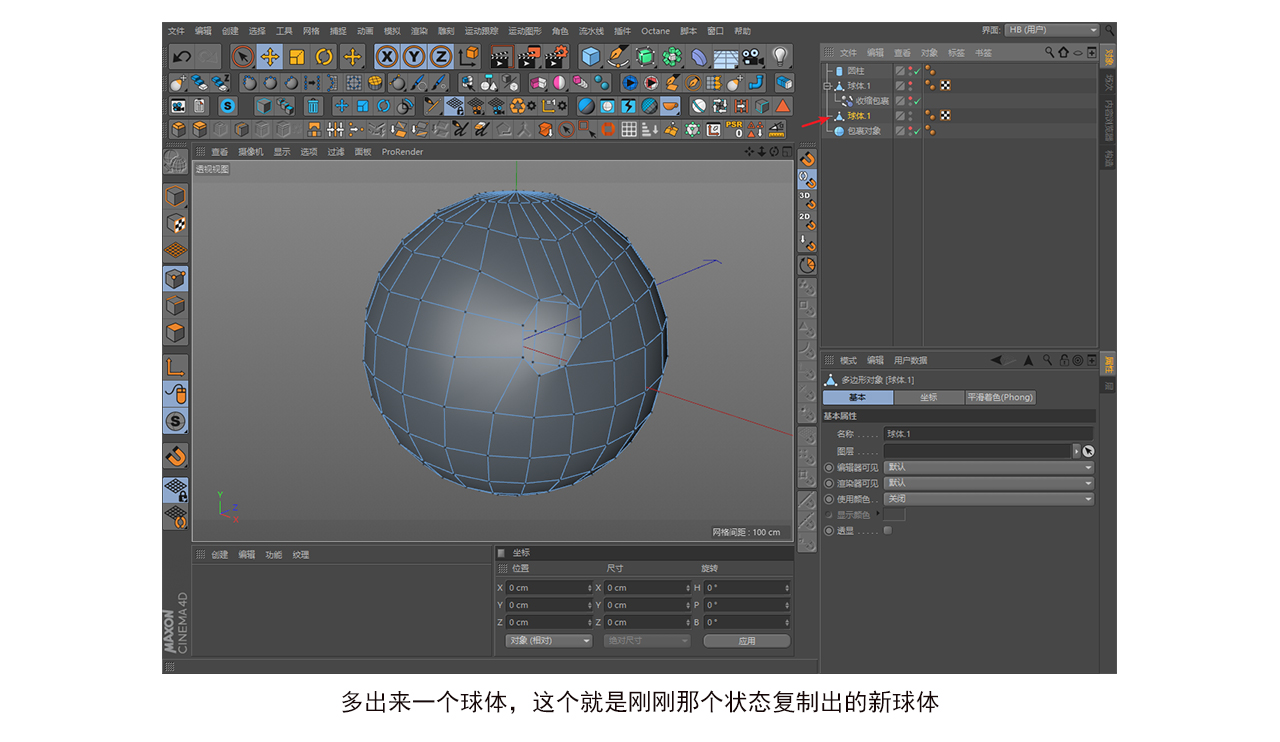This screenshot has width=1280, height=742.
Task: Open the 平滑着色(Phong) tab
Action: click(x=1000, y=398)
